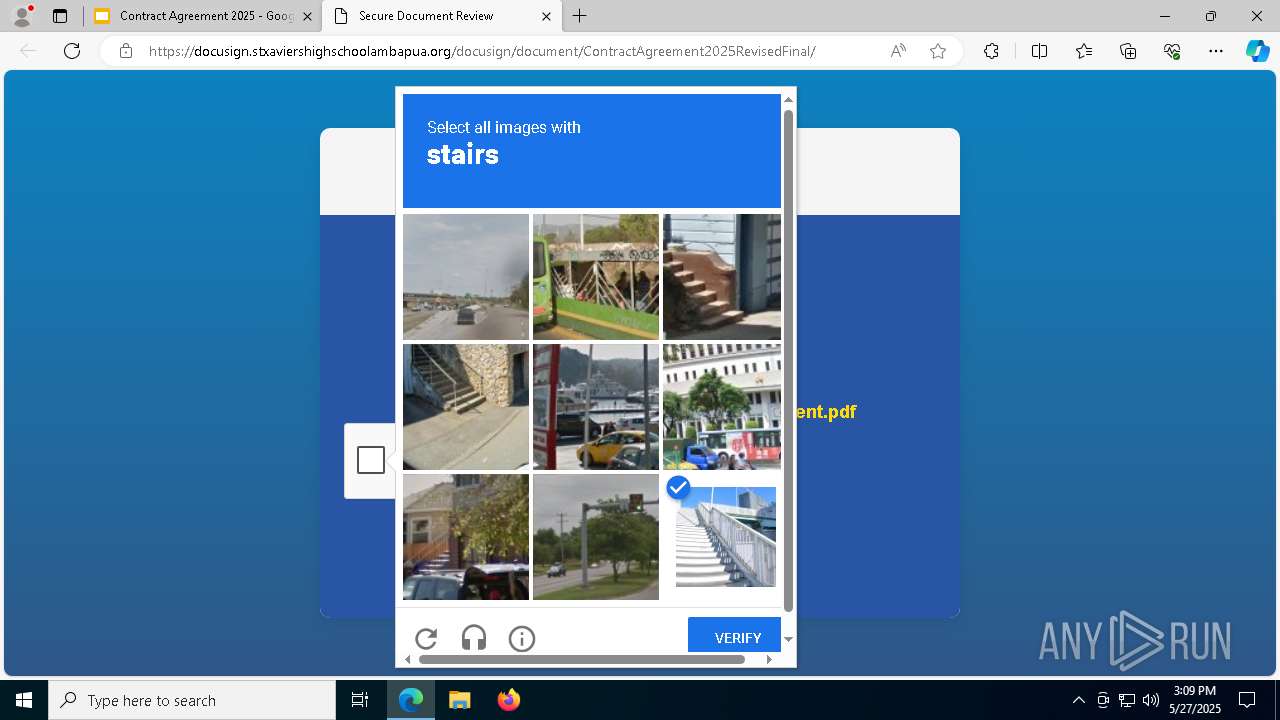Open Browser essentials heart icon

click(1172, 51)
